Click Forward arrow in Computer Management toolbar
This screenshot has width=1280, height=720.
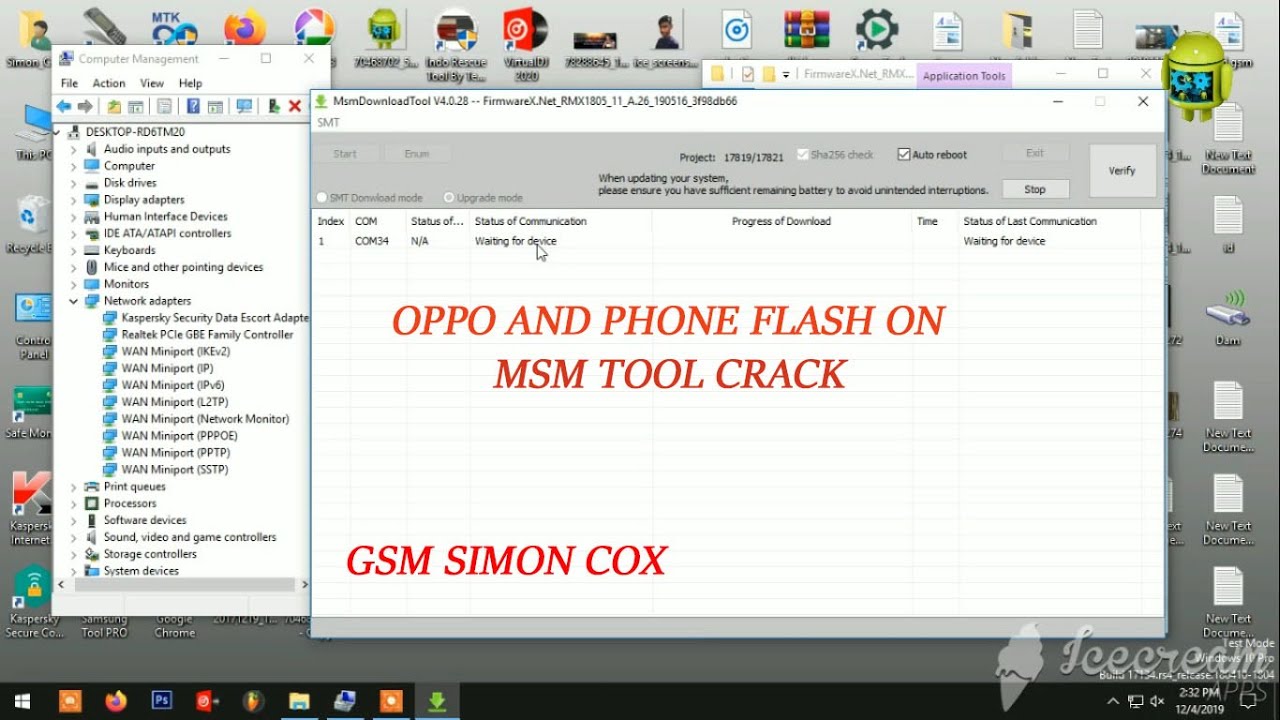(x=85, y=106)
